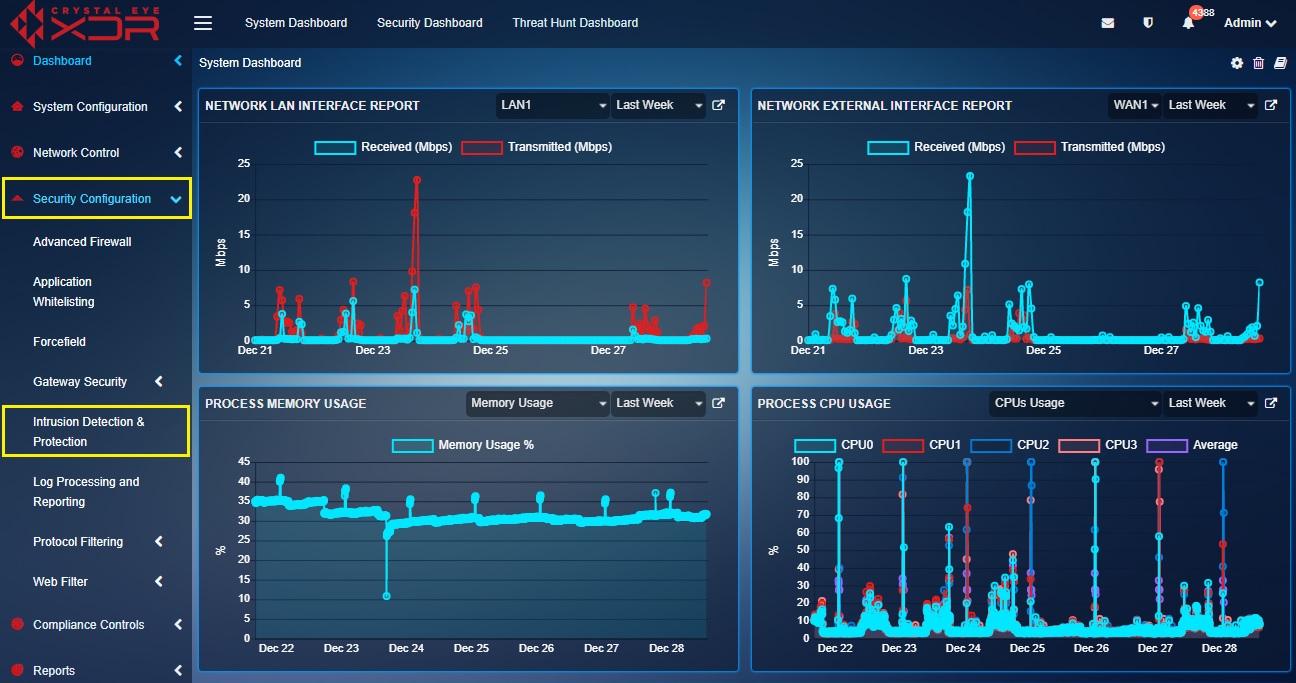Change Last Week range for CPU Usage
The width and height of the screenshot is (1296, 683).
point(1210,403)
